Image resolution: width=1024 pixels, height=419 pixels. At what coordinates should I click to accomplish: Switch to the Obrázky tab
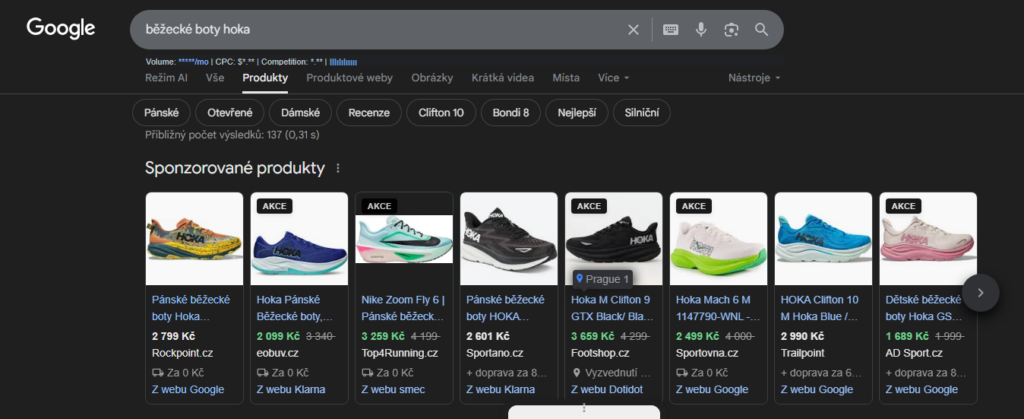coord(432,78)
